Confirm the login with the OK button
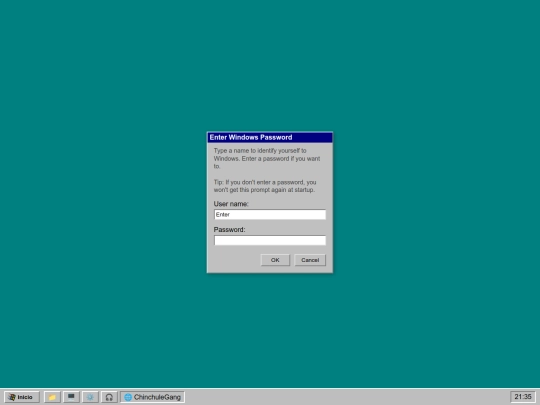Image resolution: width=540 pixels, height=405 pixels. [275, 260]
